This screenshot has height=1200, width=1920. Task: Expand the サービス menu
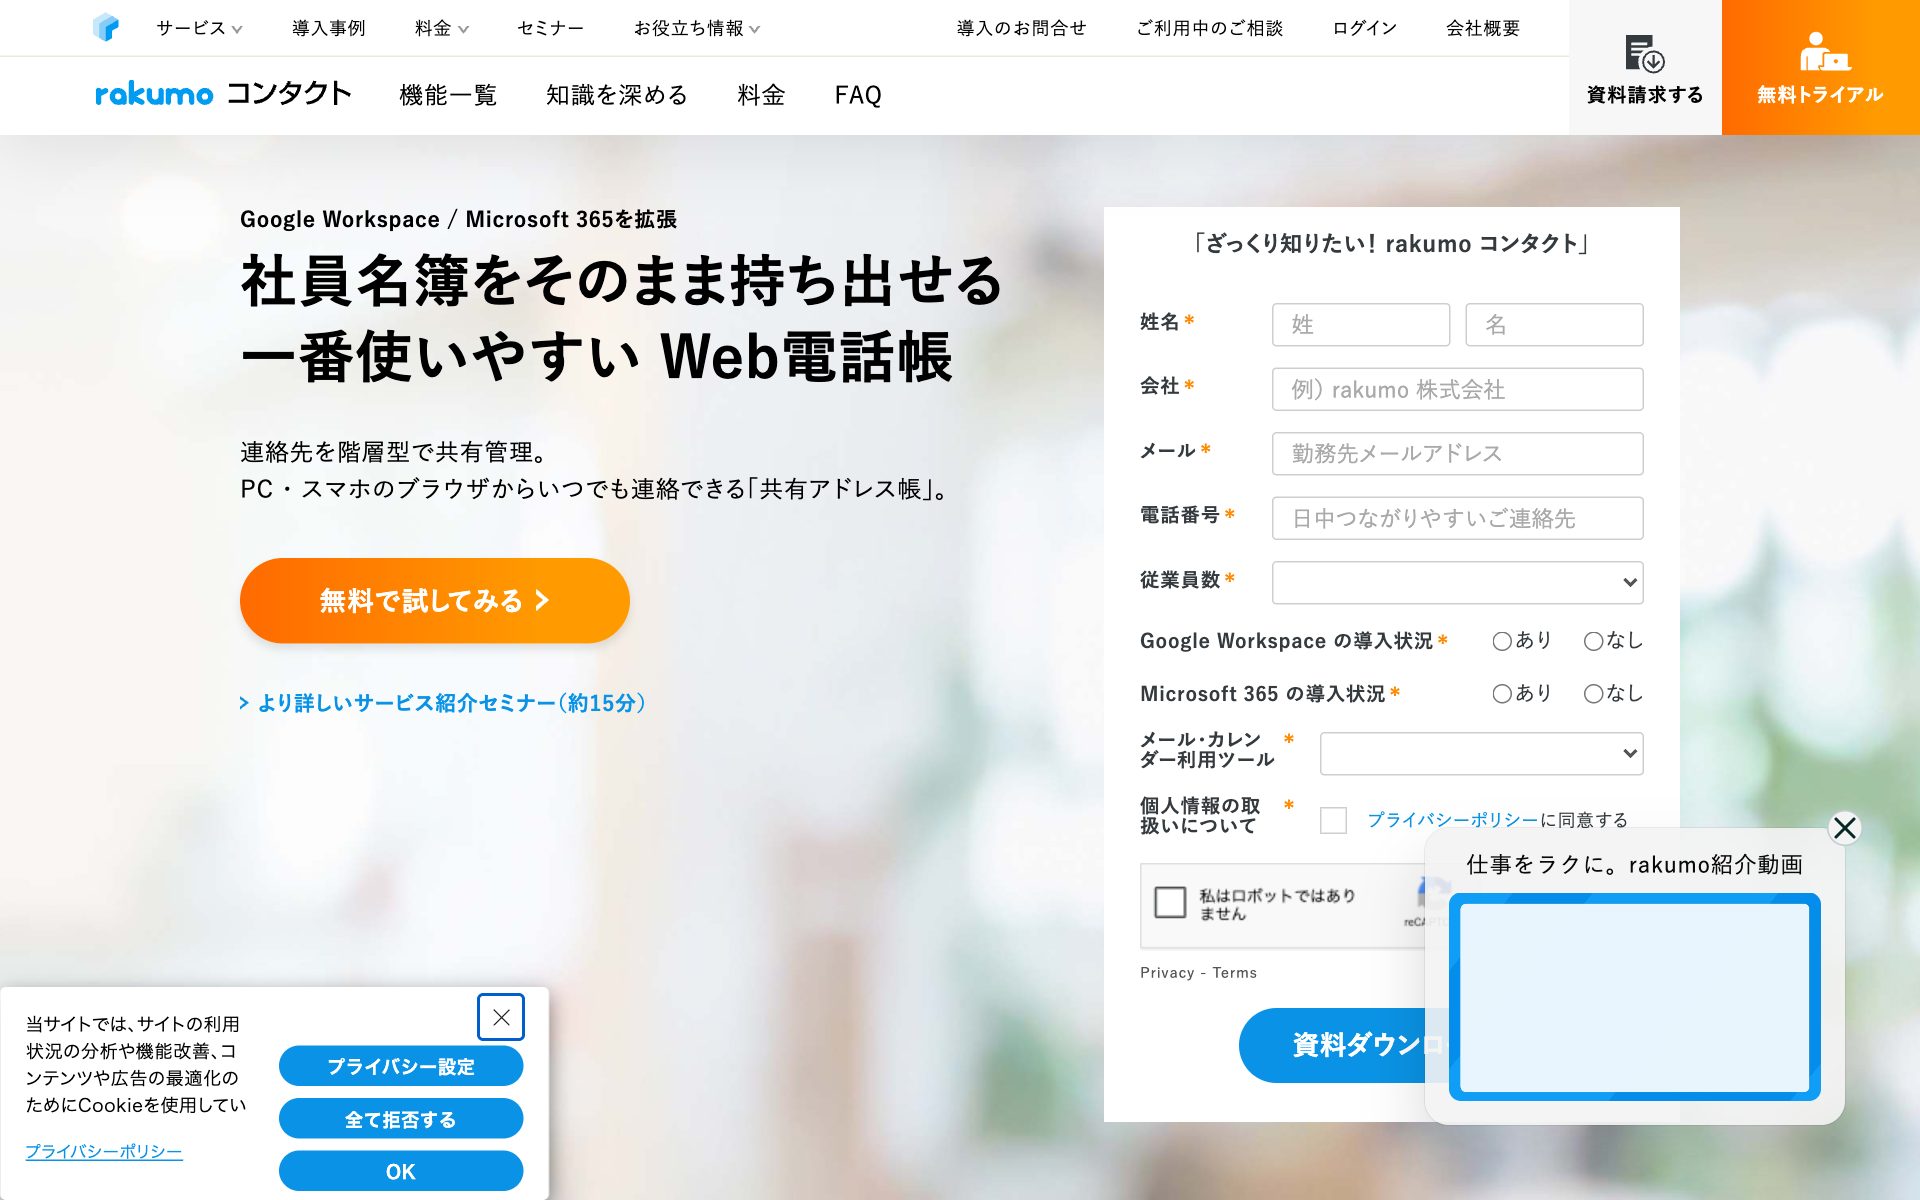point(199,28)
